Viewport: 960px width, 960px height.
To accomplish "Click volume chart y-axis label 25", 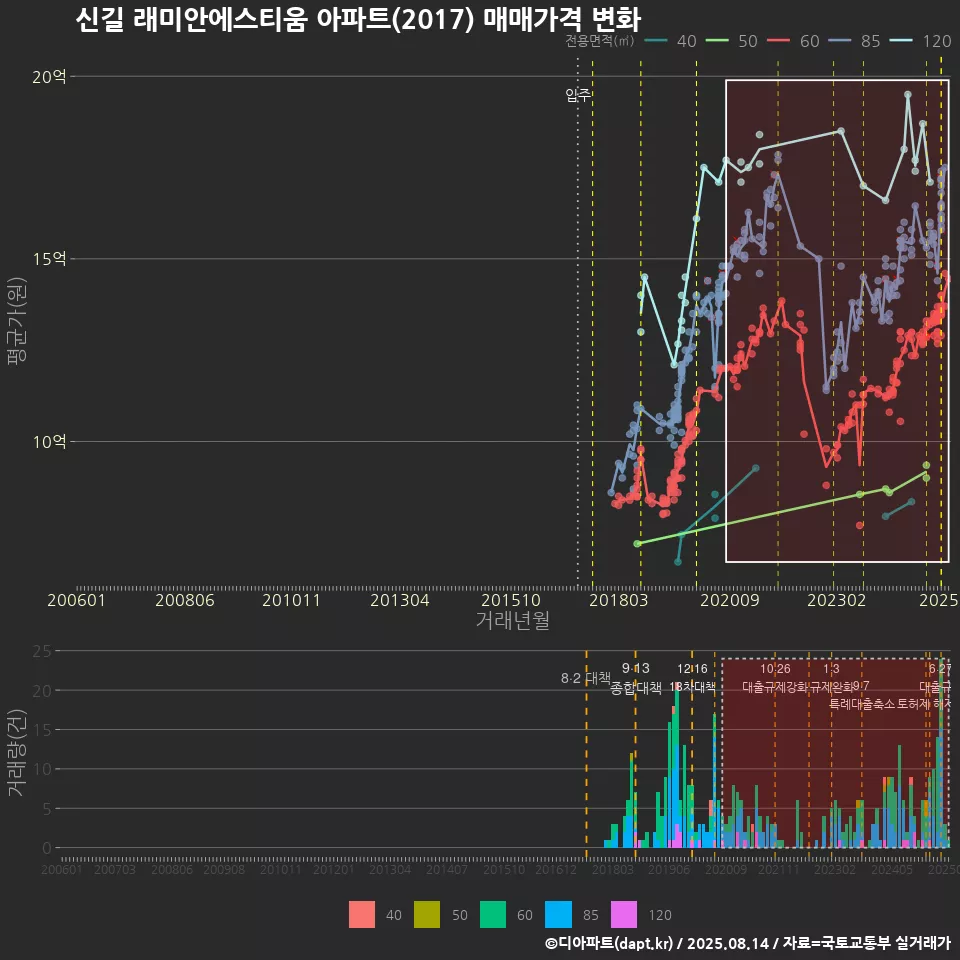I will (x=42, y=651).
